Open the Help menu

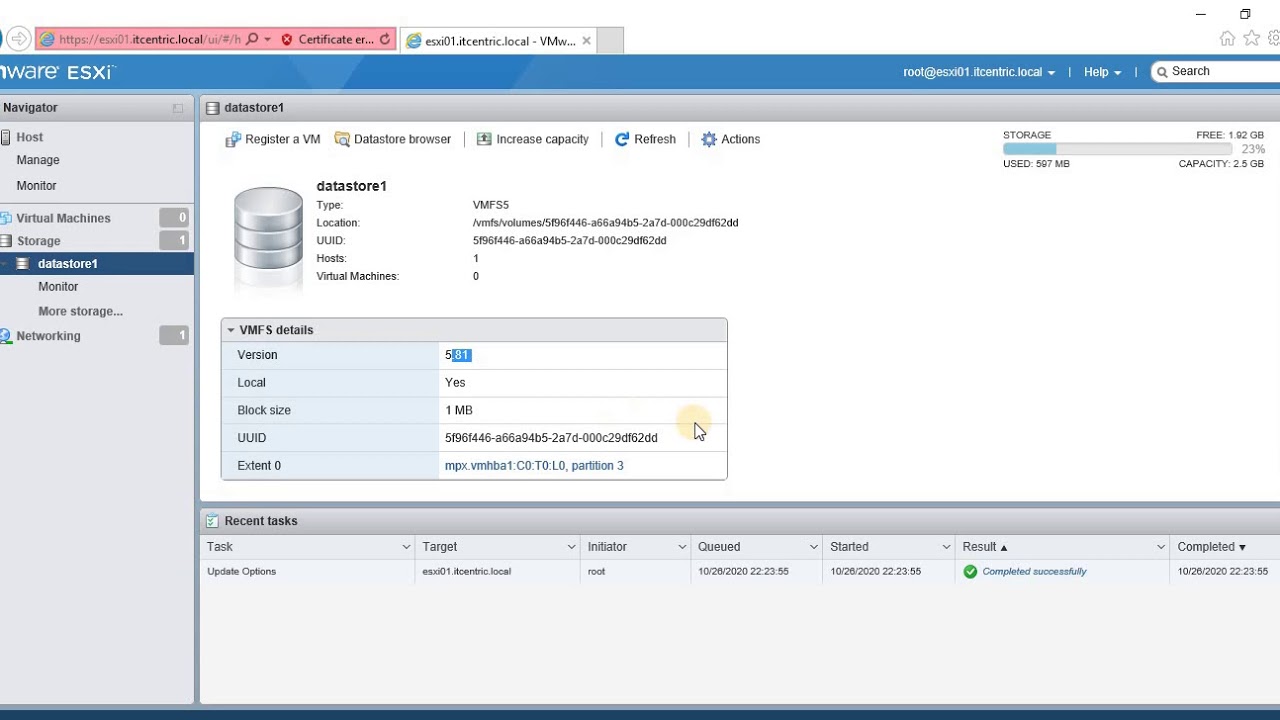[1102, 72]
